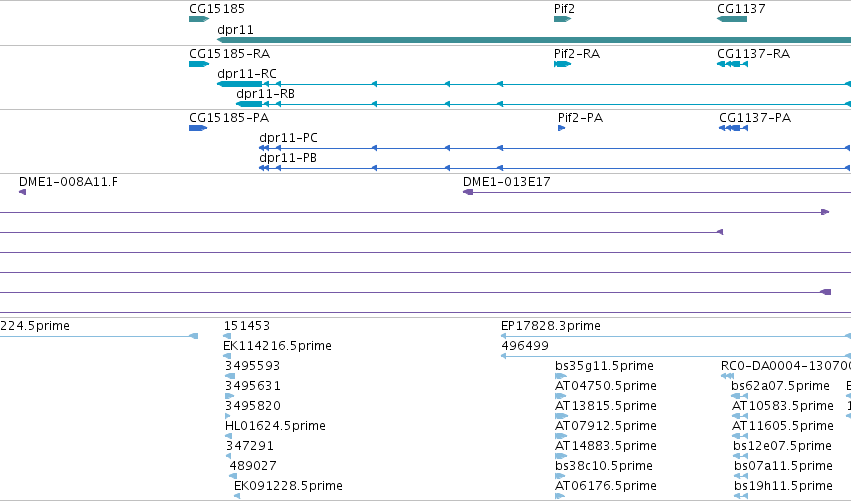Viewport: 851px width, 501px height.
Task: Click the Pif2 gene arrow glyph
Action: (562, 19)
